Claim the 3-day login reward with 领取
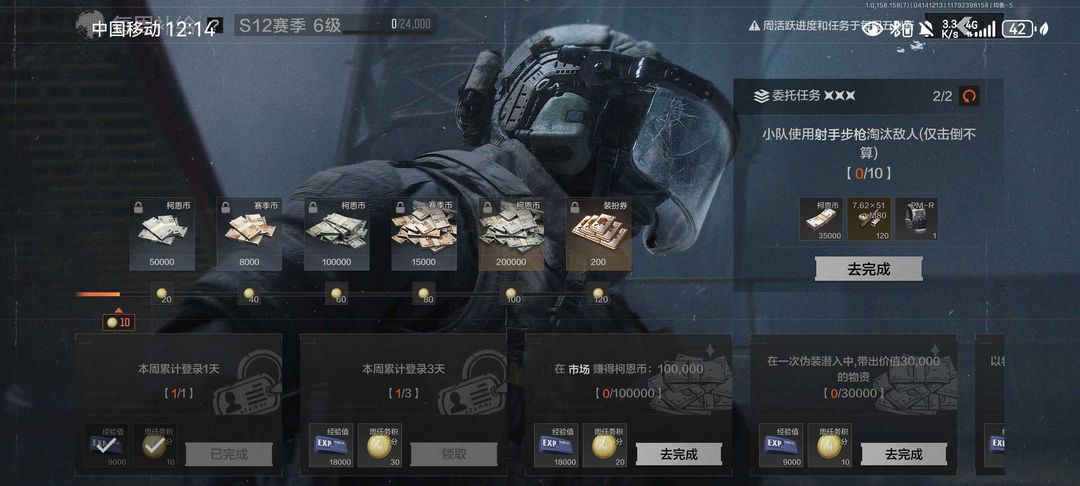The image size is (1080, 486). point(454,454)
